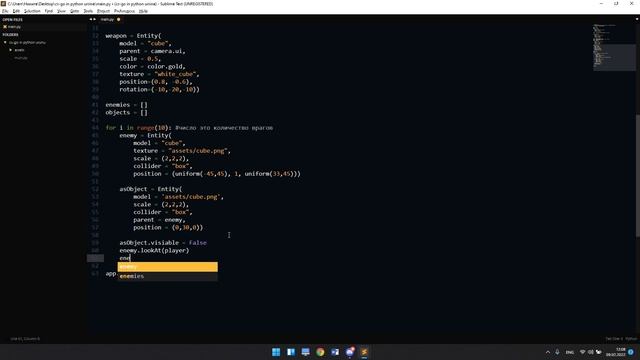This screenshot has height=360, width=640.
Task: Open the Goto menu
Action: (x=74, y=11)
